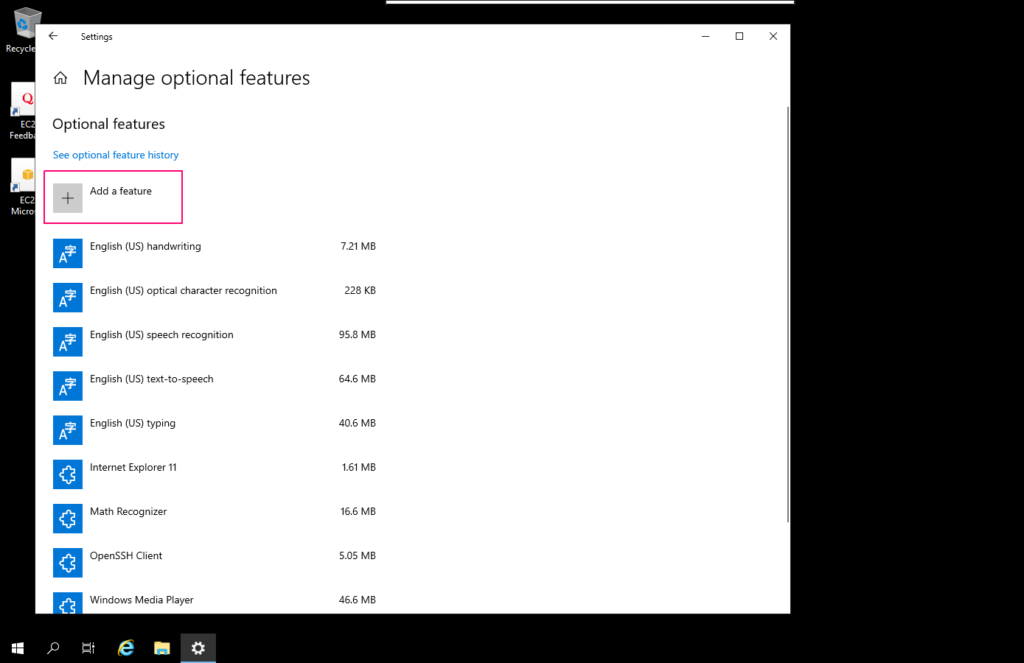Click the English (US) handwriting language icon

pyautogui.click(x=68, y=254)
